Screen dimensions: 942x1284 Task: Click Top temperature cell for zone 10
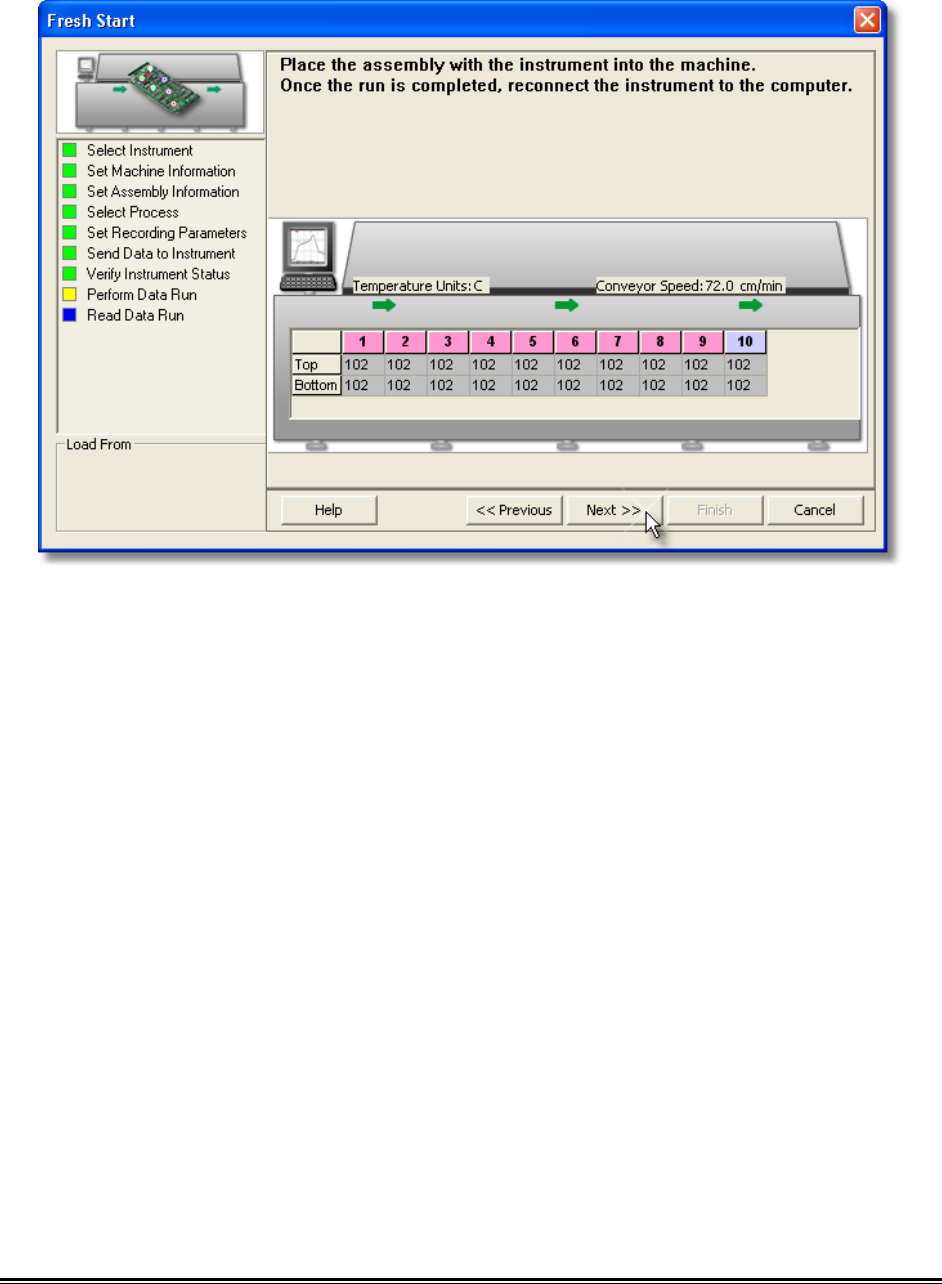pos(745,365)
